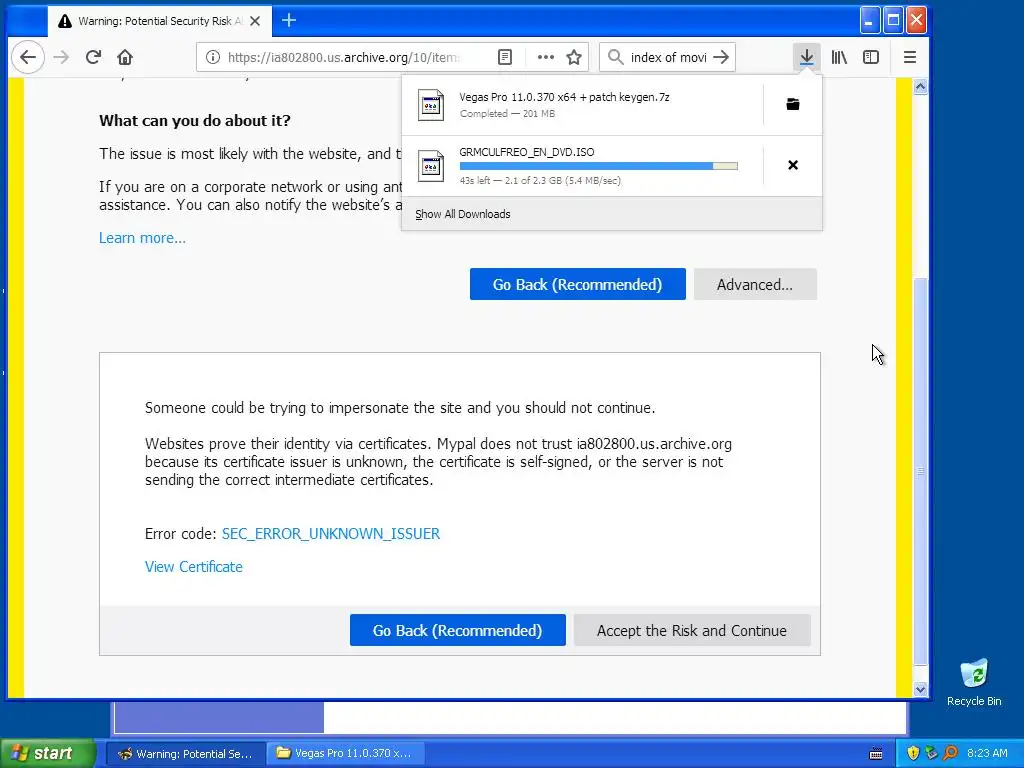The height and width of the screenshot is (768, 1024).
Task: Select GRMCULFREO_EN_DVD.ISO file name
Action: [x=527, y=152]
